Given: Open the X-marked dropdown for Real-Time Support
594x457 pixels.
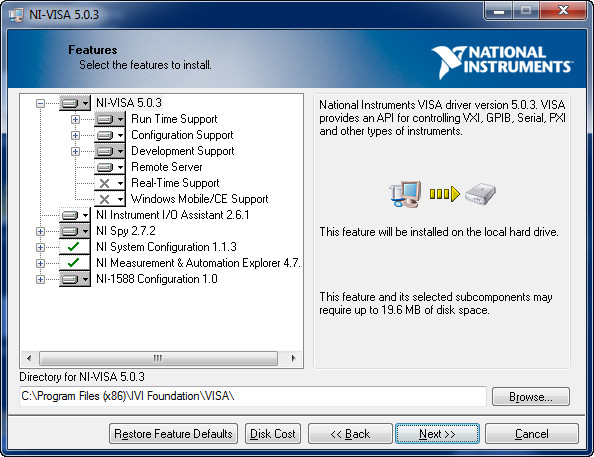Looking at the screenshot, I should pos(109,183).
